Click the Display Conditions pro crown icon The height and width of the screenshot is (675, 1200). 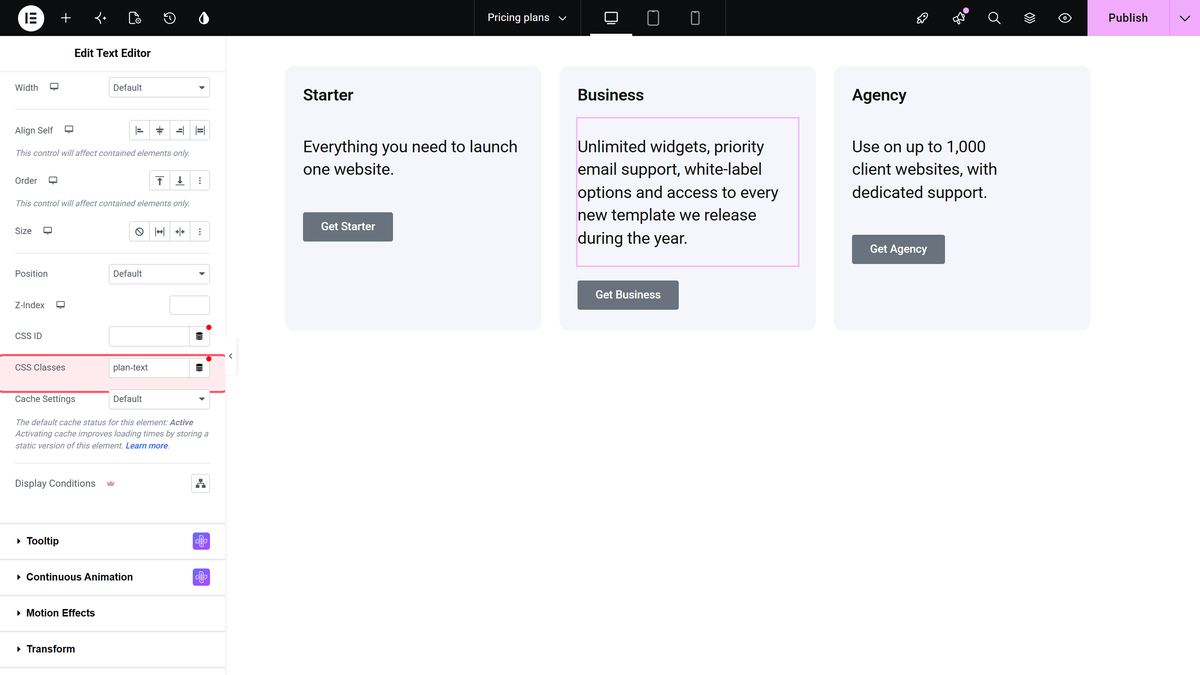click(111, 484)
